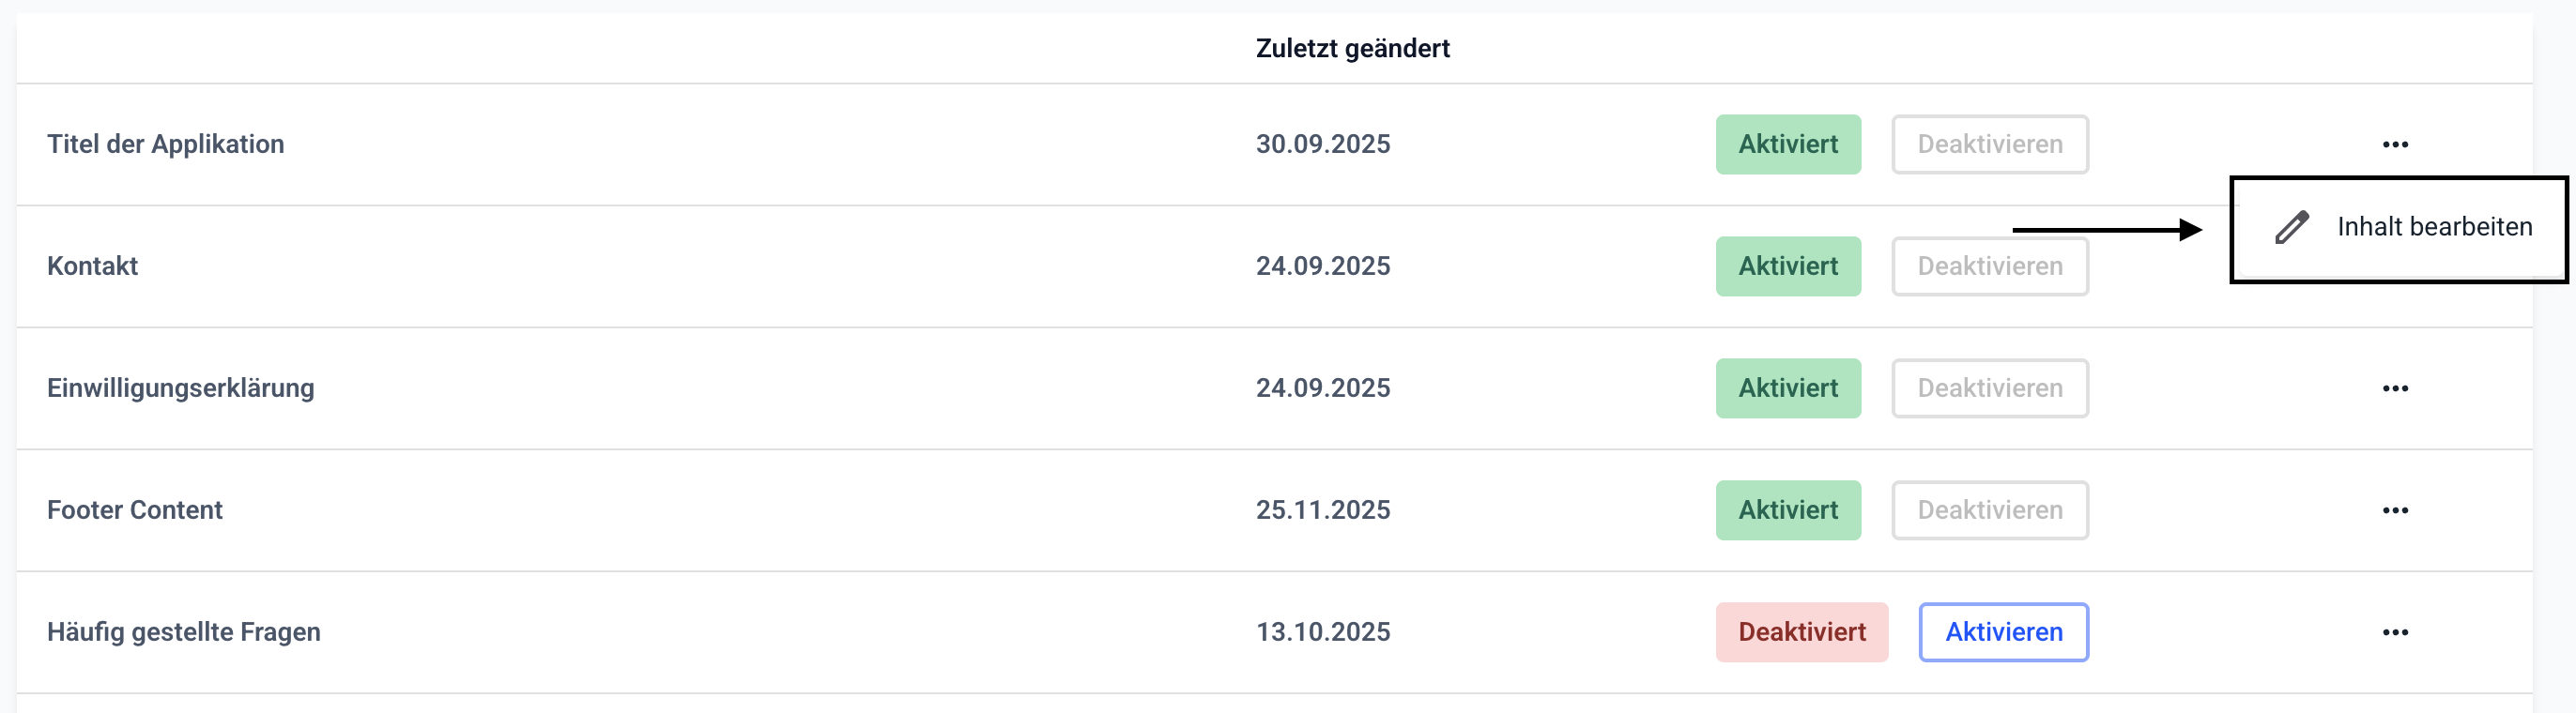
Task: Open three-dot menu for Footer Content
Action: pos(2395,511)
